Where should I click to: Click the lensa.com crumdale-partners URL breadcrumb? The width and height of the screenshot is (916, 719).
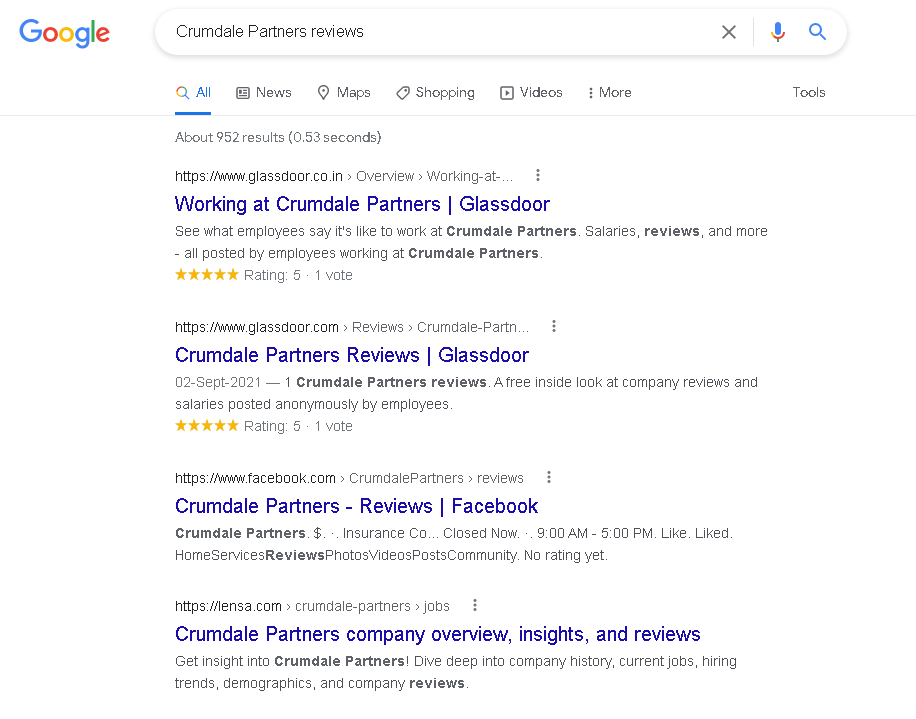313,606
